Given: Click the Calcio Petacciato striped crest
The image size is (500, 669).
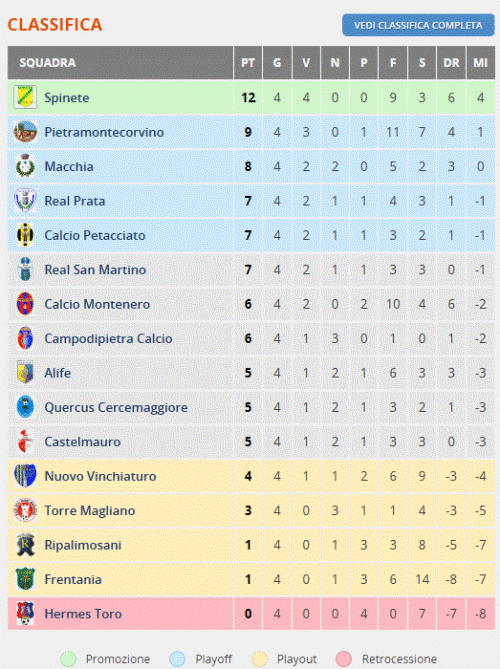Looking at the screenshot, I should click(x=25, y=235).
